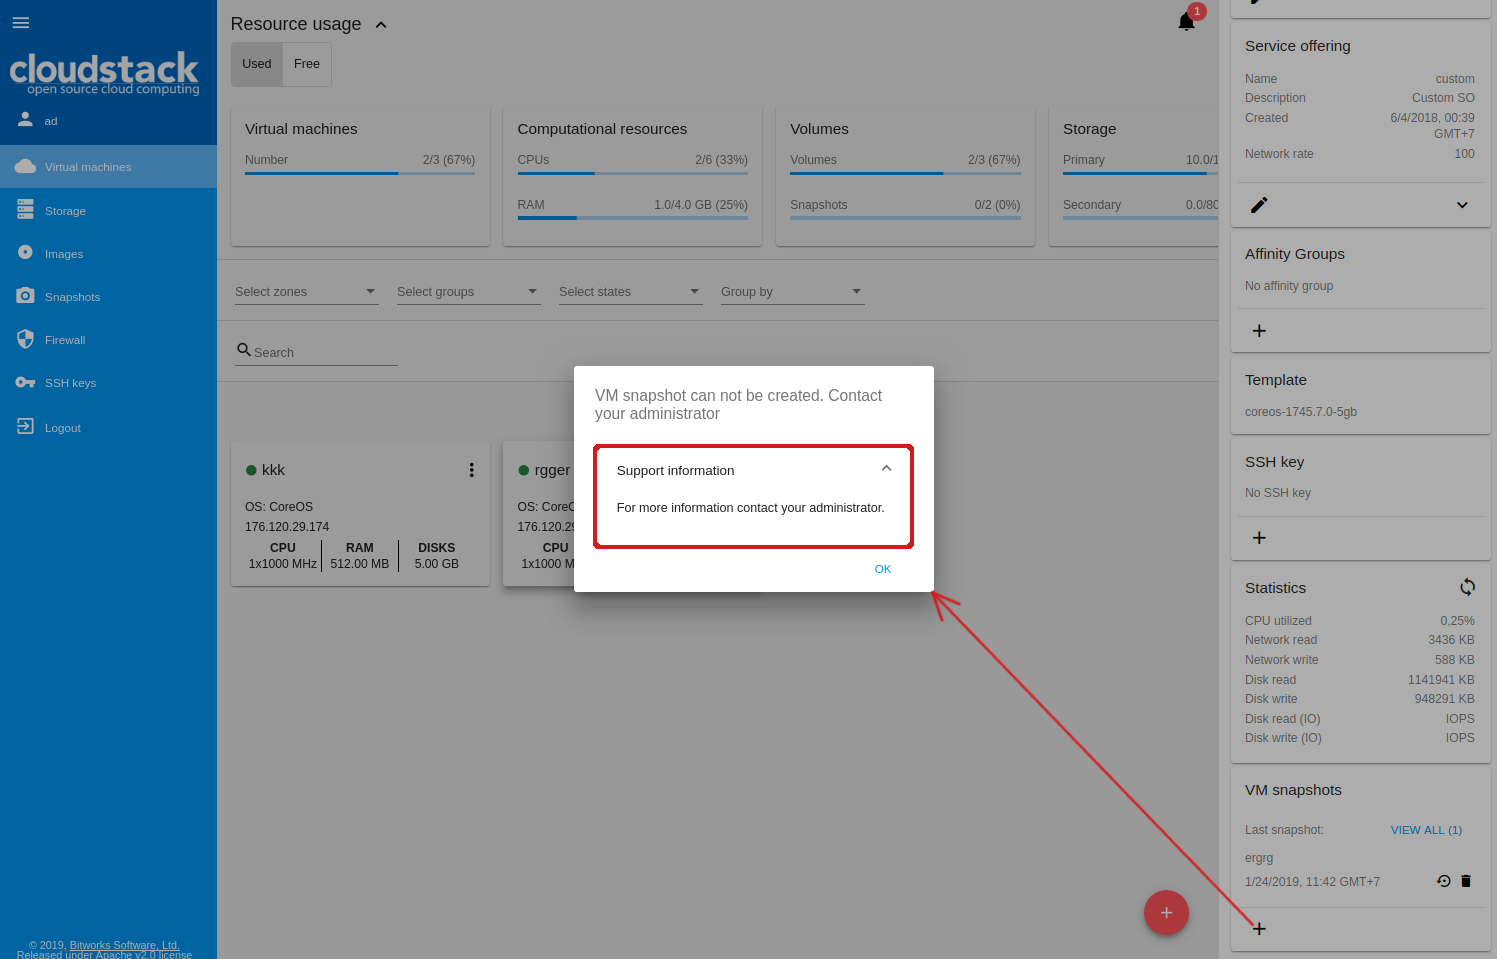
Task: Switch resource usage to Free
Action: pyautogui.click(x=307, y=64)
